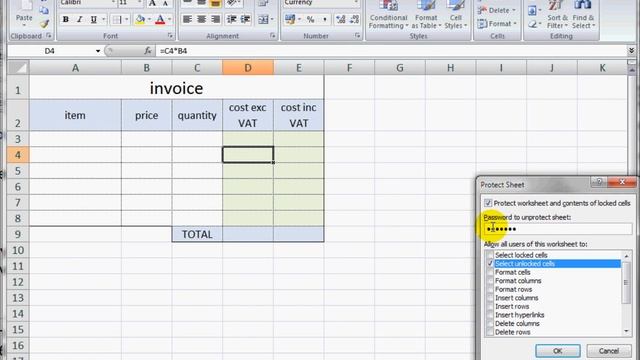Click Cancel in Protect Sheet dialog

pos(609,351)
